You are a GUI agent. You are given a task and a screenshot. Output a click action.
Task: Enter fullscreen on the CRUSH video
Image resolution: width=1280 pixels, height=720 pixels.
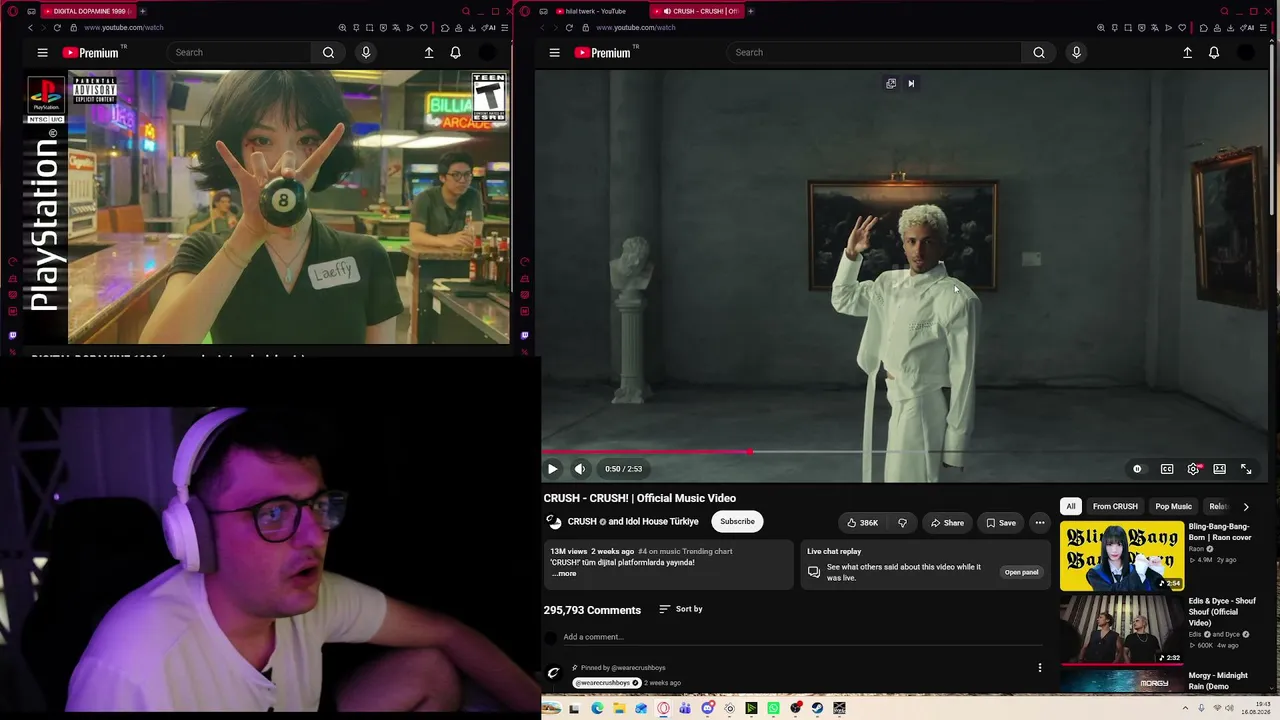(x=1246, y=469)
